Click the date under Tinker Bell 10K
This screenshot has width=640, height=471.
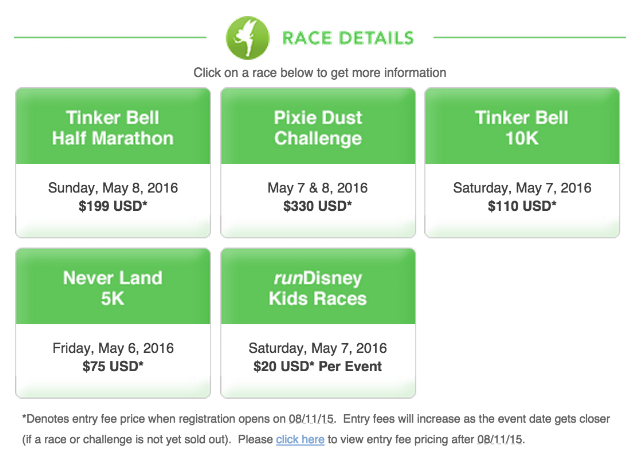(x=522, y=188)
